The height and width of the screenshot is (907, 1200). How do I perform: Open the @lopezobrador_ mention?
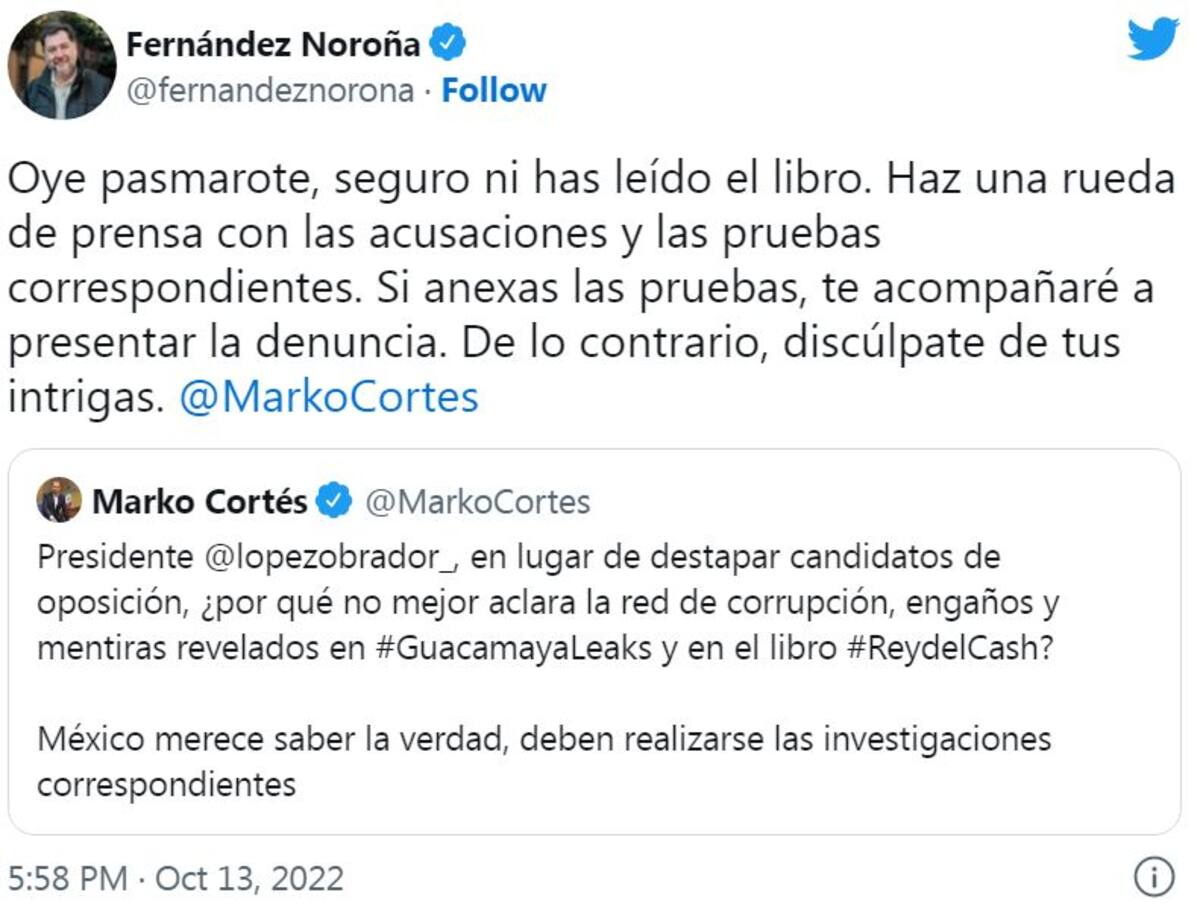tap(331, 556)
